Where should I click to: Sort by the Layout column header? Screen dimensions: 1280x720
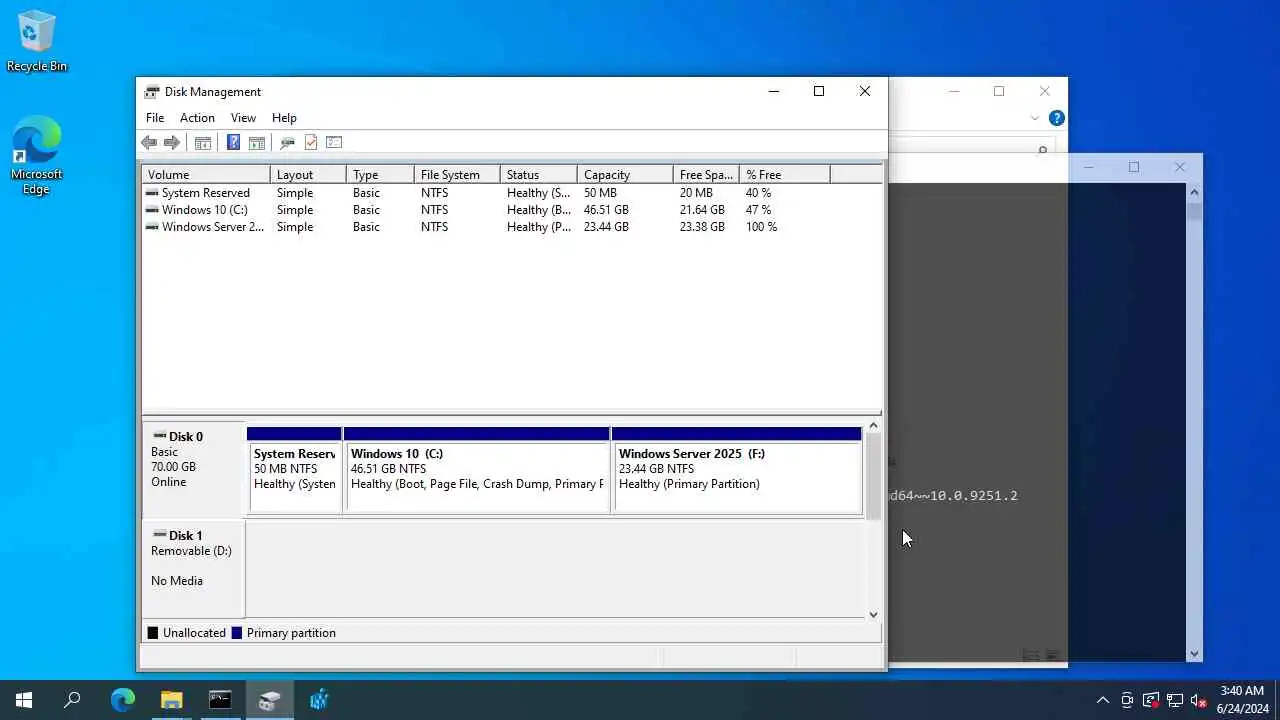click(x=308, y=175)
